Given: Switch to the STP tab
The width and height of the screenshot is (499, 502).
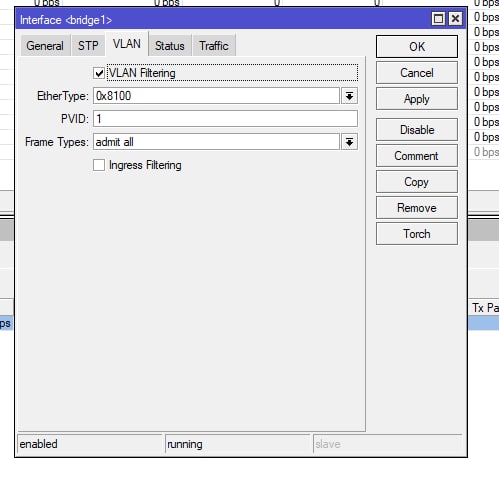Looking at the screenshot, I should click(x=88, y=46).
